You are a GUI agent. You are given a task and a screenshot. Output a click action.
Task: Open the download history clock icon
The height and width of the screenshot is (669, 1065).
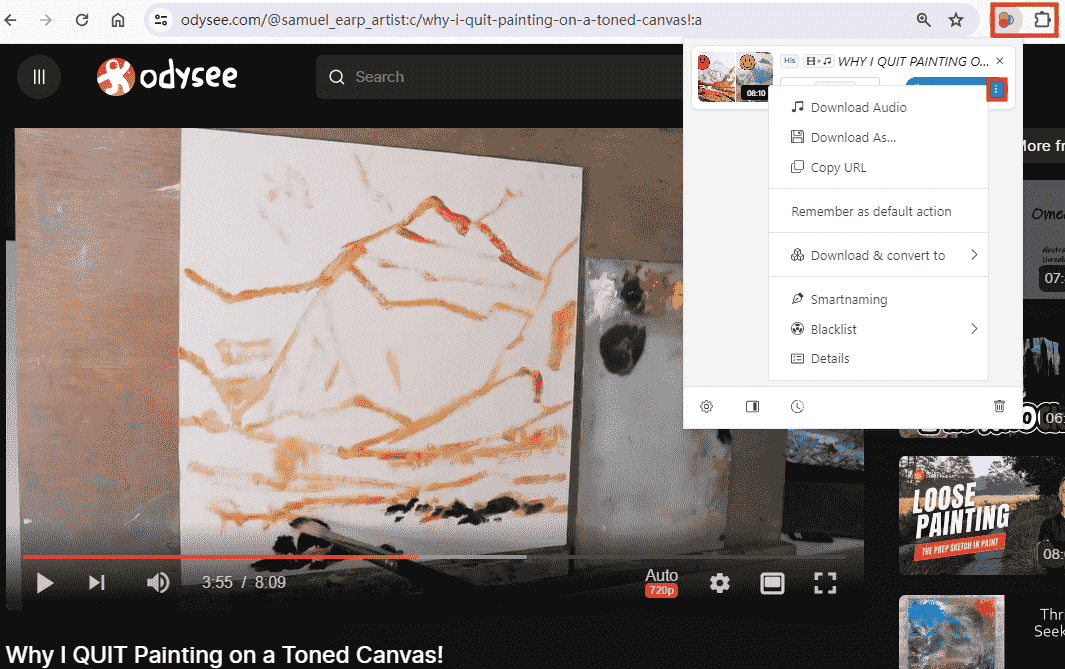[797, 407]
